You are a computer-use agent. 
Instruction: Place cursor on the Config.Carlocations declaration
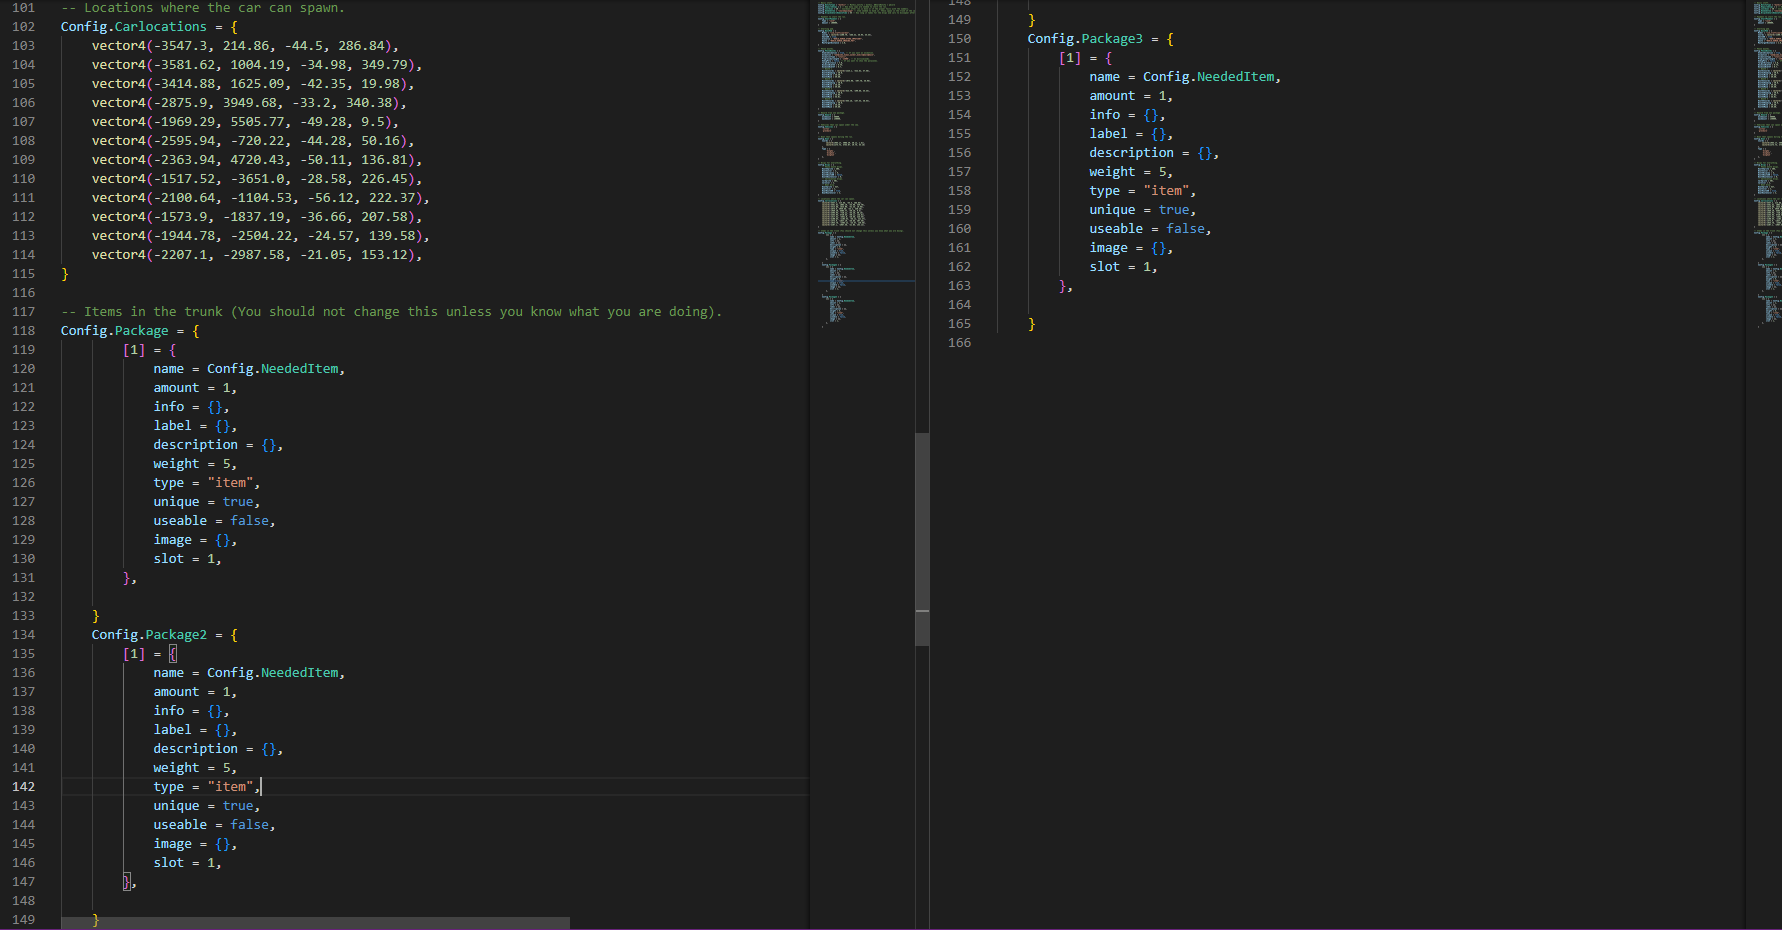click(133, 27)
